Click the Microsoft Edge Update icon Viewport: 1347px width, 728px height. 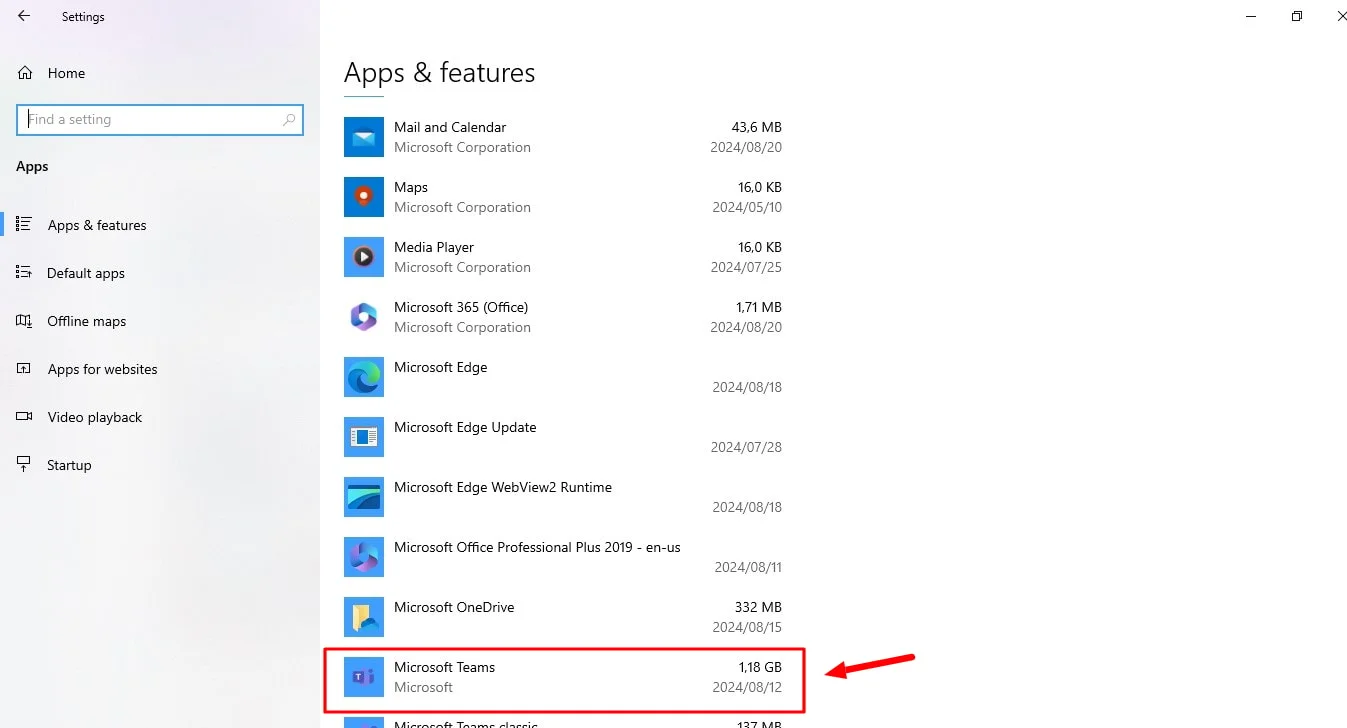pos(364,437)
